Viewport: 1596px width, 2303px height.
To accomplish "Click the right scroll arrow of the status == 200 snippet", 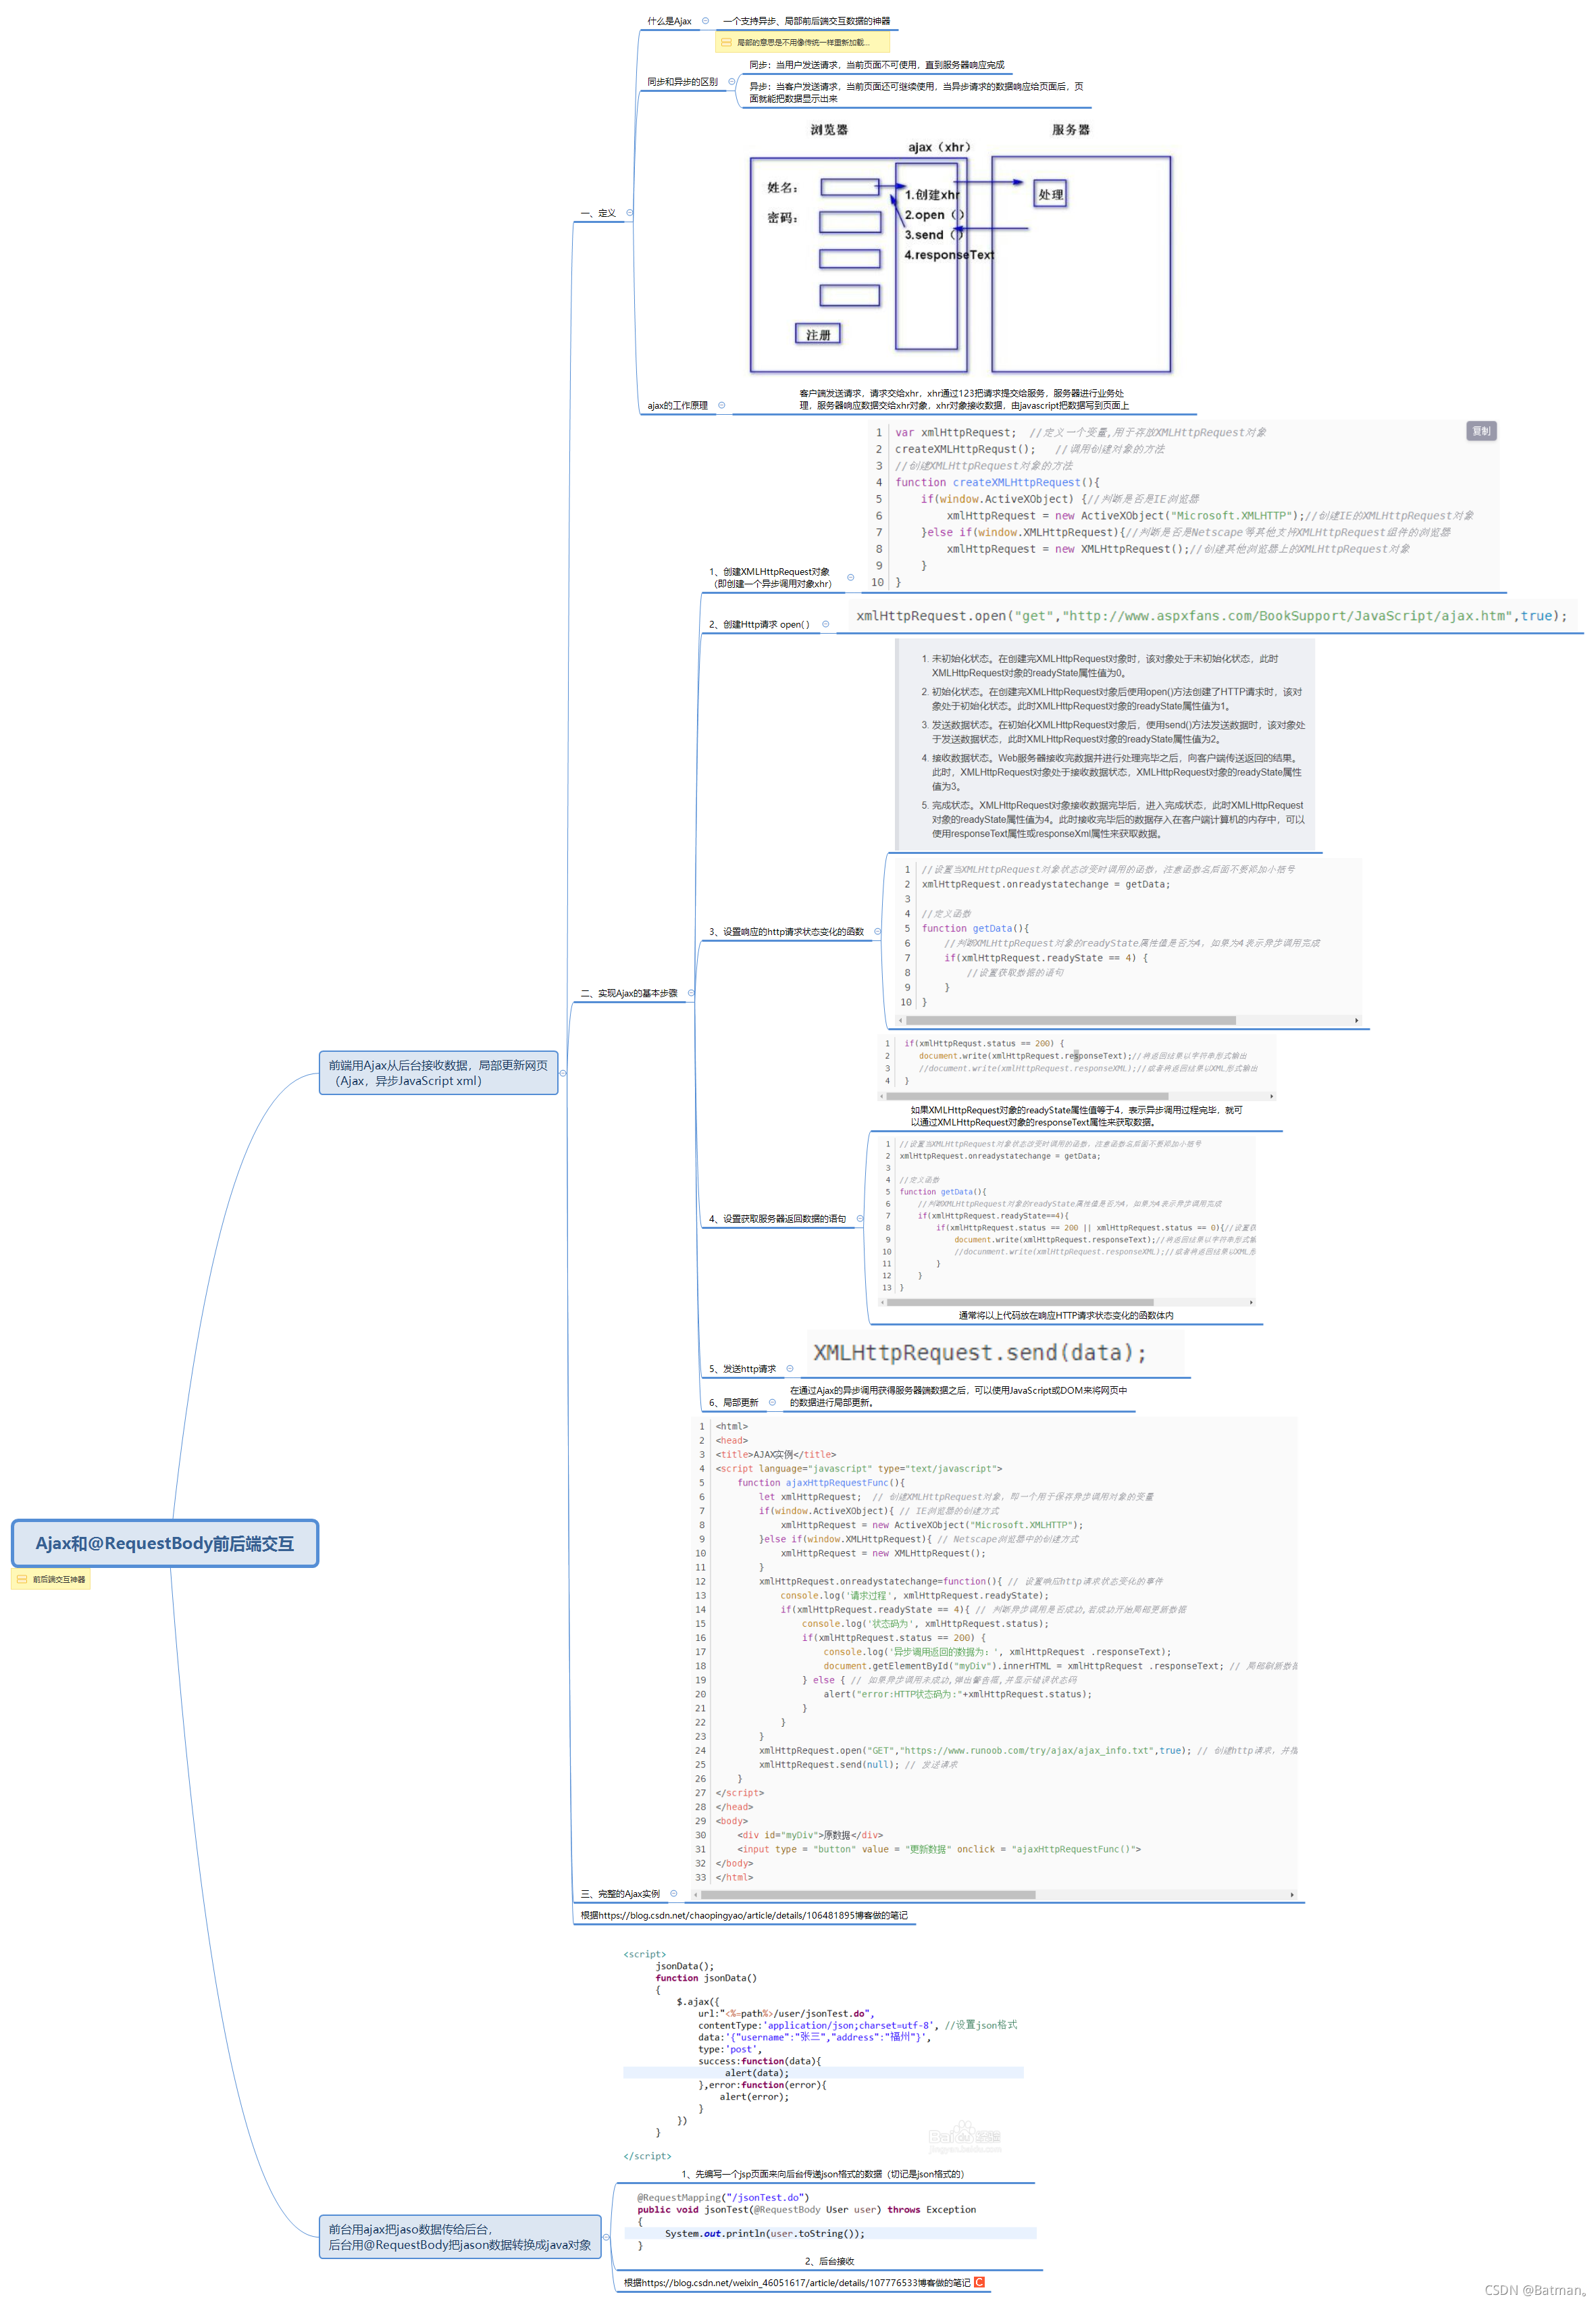I will pos(1271,1096).
